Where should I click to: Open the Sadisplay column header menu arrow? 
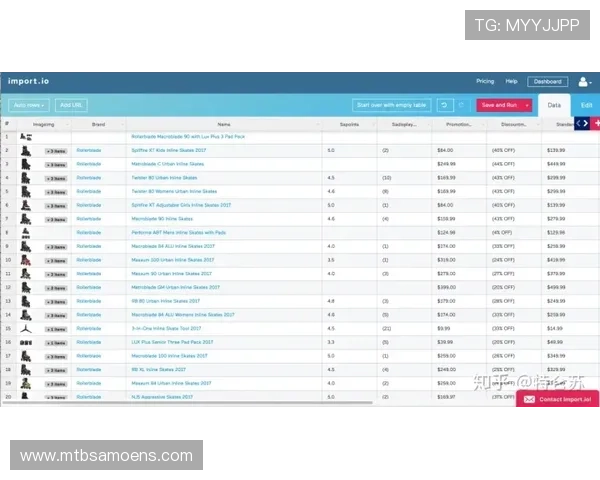429,124
